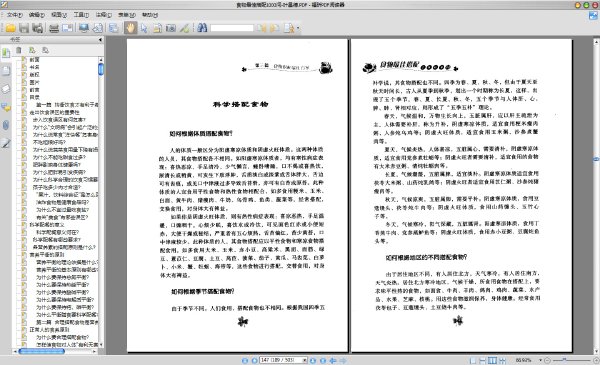Go to Last Page button in status bar
The image size is (600, 365).
[323, 360]
